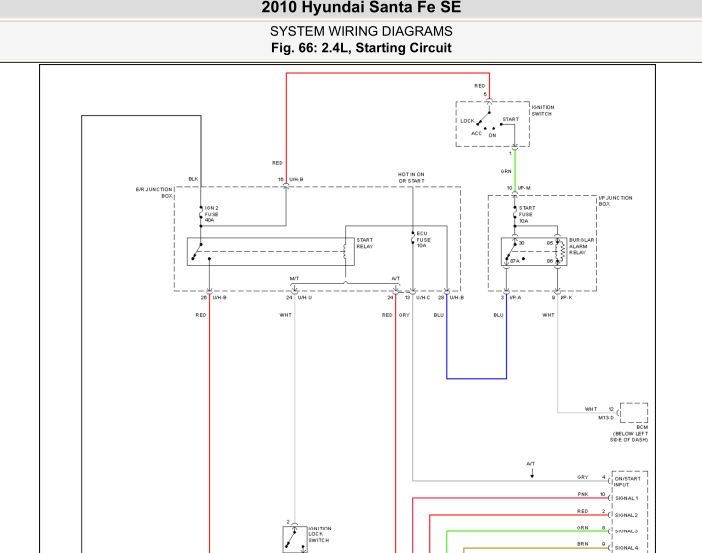Click the "M13-D" connector label
Screen dimensions: 702x553
[x=606, y=418]
